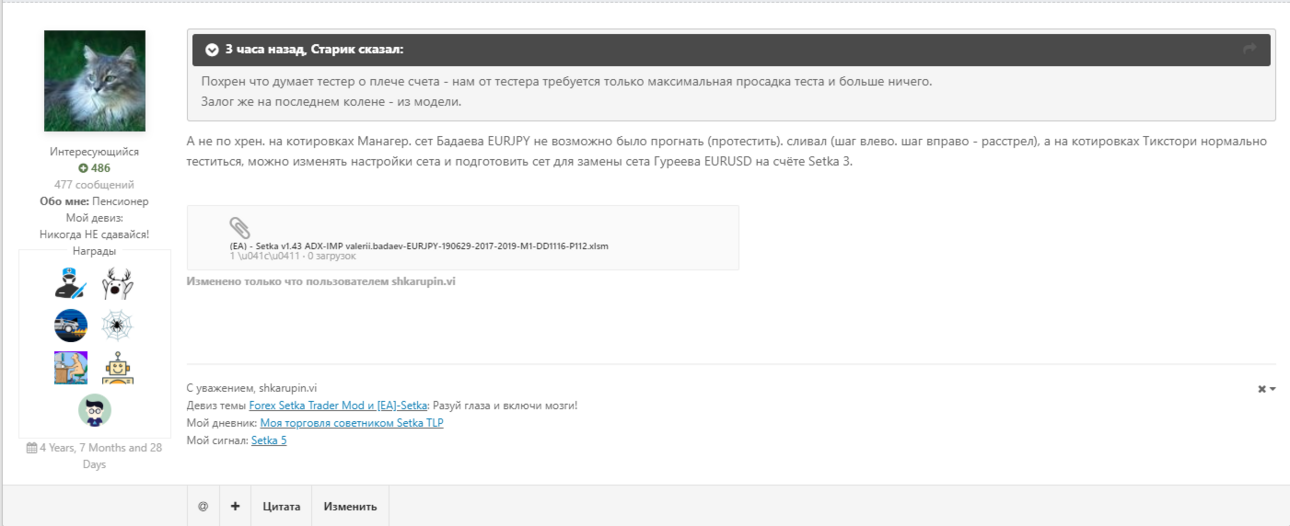Click the 477 сообщений post count
Screen dimensions: 1290x526
click(x=94, y=185)
